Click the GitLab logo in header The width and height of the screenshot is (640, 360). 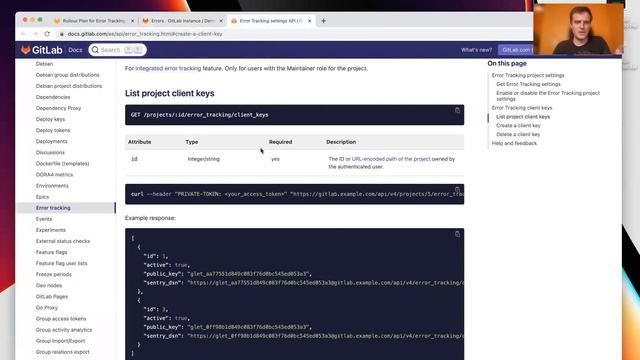pos(42,50)
